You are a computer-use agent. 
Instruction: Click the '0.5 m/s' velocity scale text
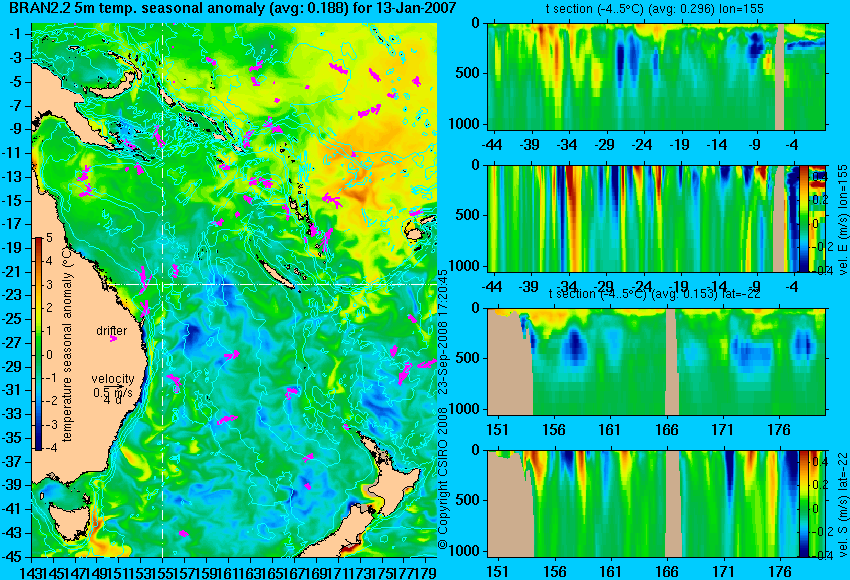[113, 392]
